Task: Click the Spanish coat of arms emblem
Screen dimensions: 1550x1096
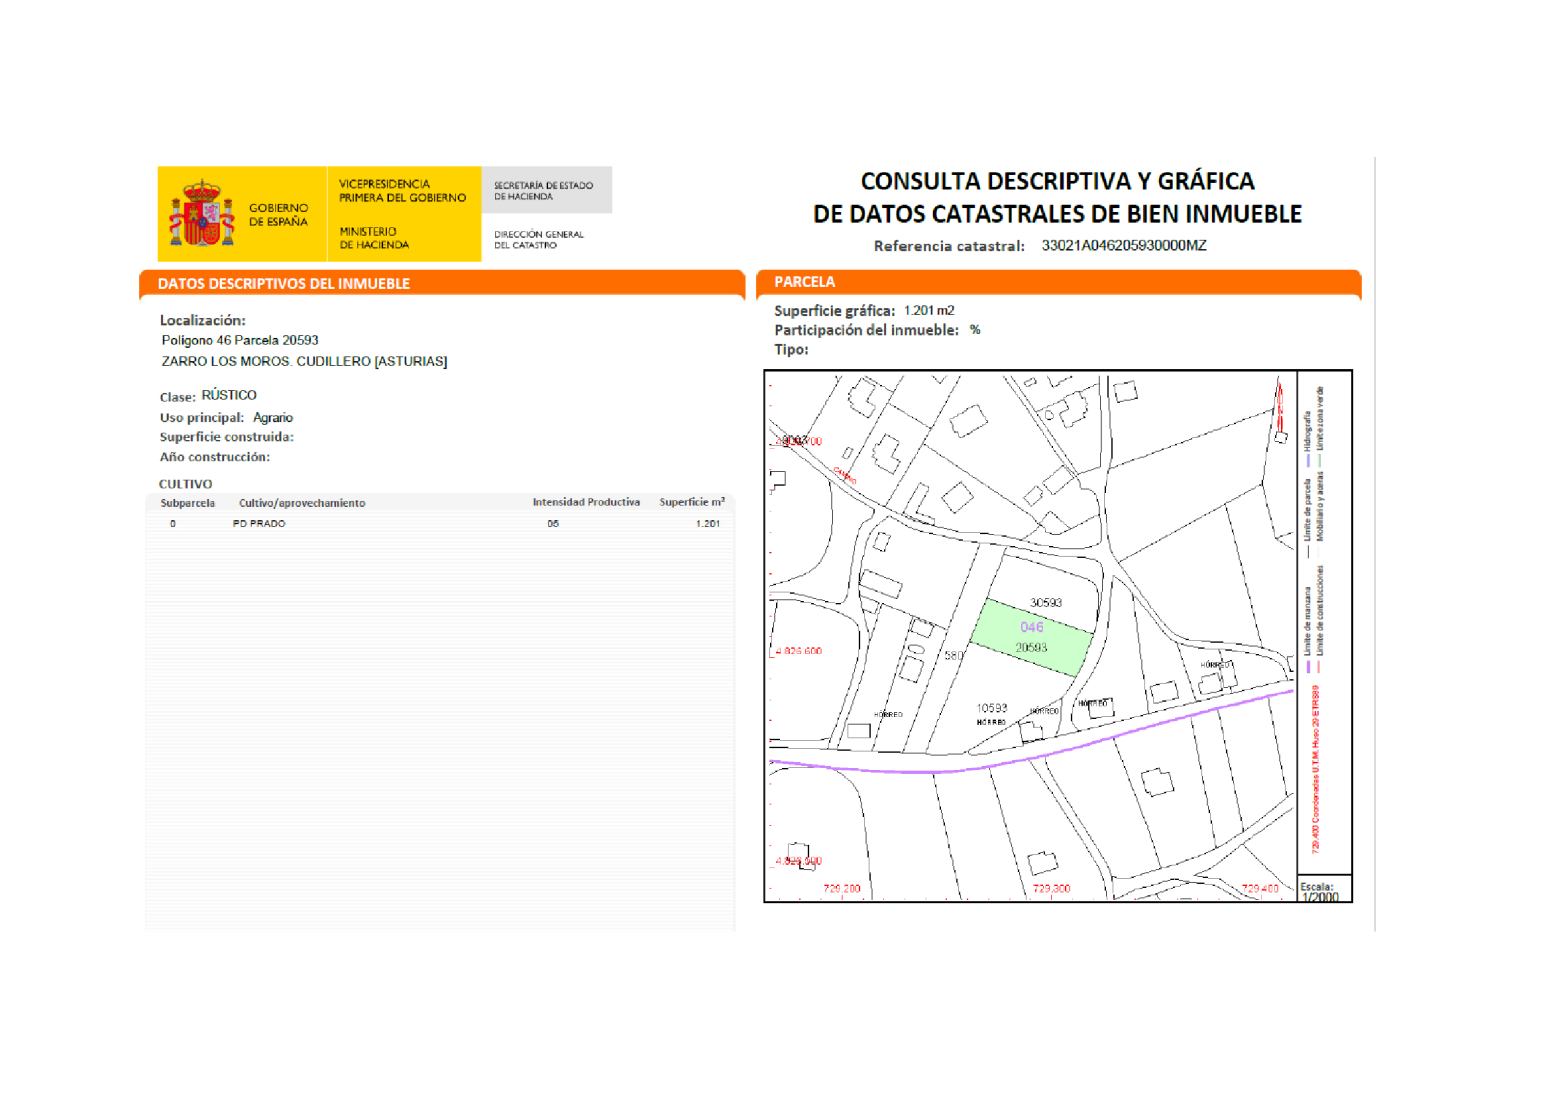Action: (x=202, y=213)
